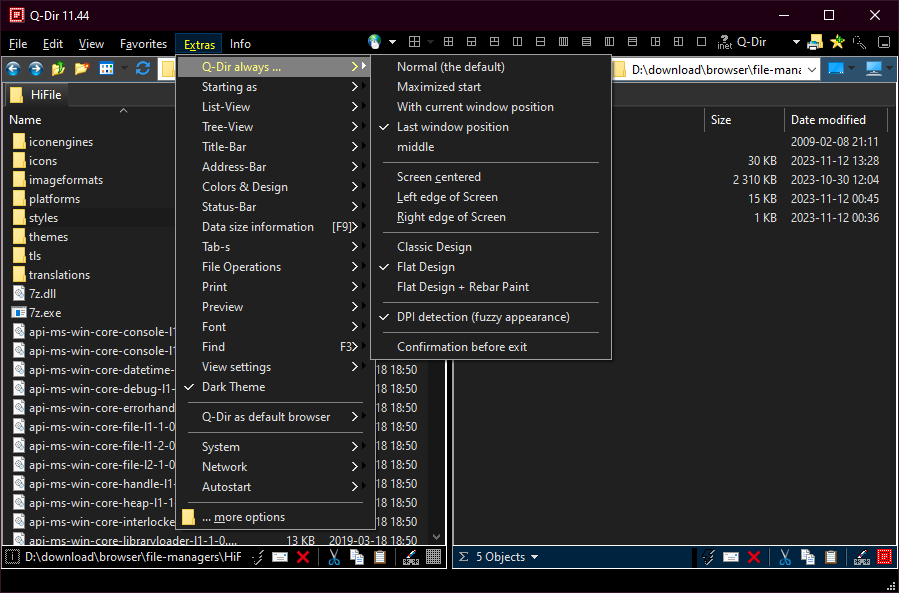Select the translations folder in file list
This screenshot has height=593, width=899.
(59, 275)
